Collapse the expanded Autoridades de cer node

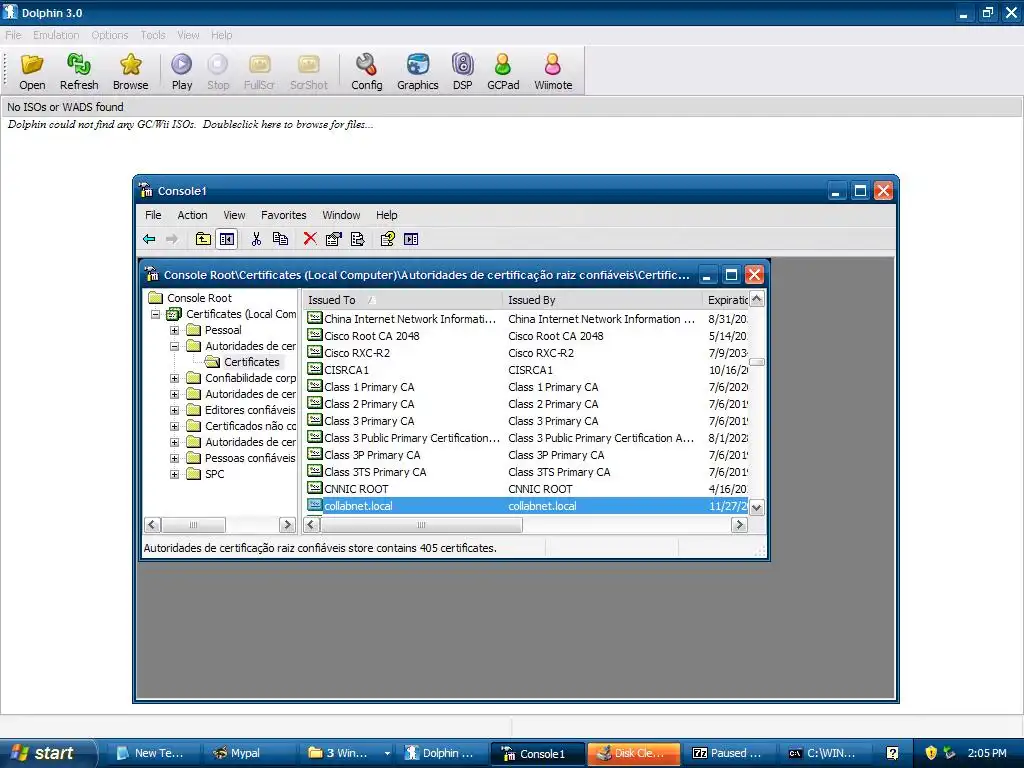tap(174, 346)
